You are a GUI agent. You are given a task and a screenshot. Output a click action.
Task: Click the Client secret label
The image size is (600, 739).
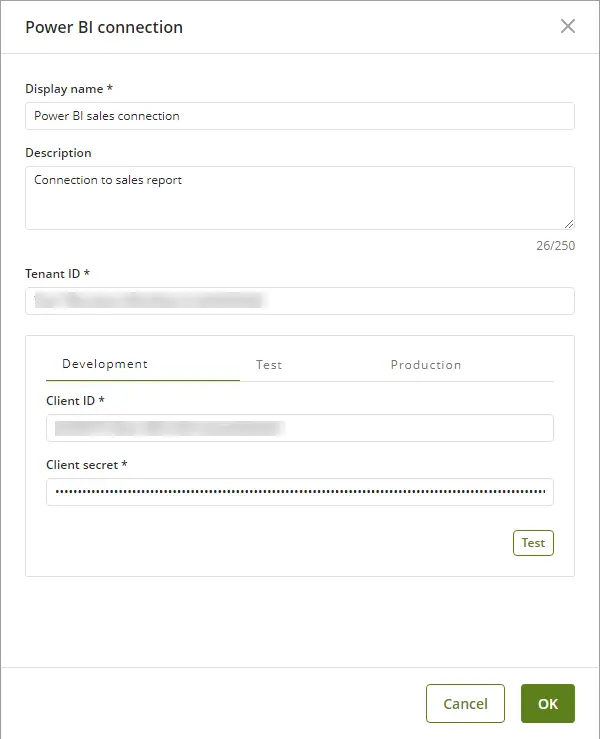pyautogui.click(x=87, y=465)
